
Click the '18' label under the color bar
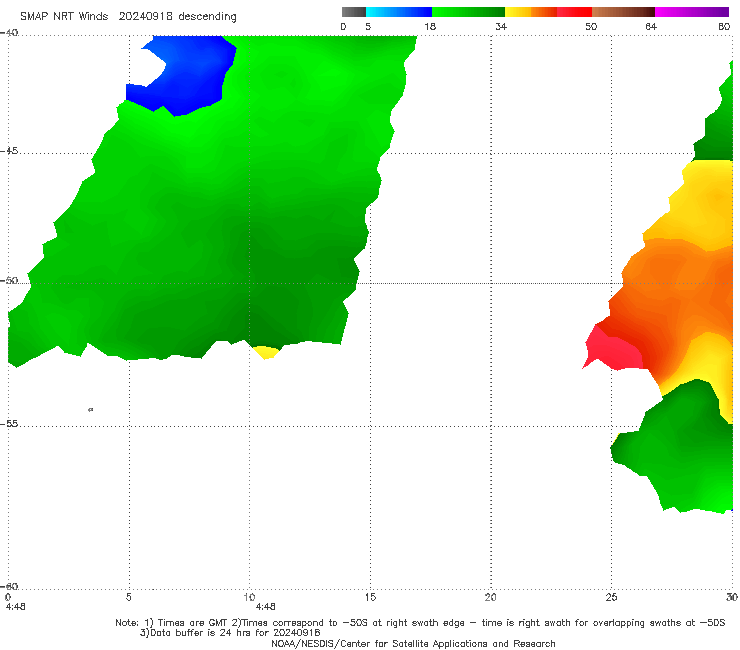(x=430, y=27)
